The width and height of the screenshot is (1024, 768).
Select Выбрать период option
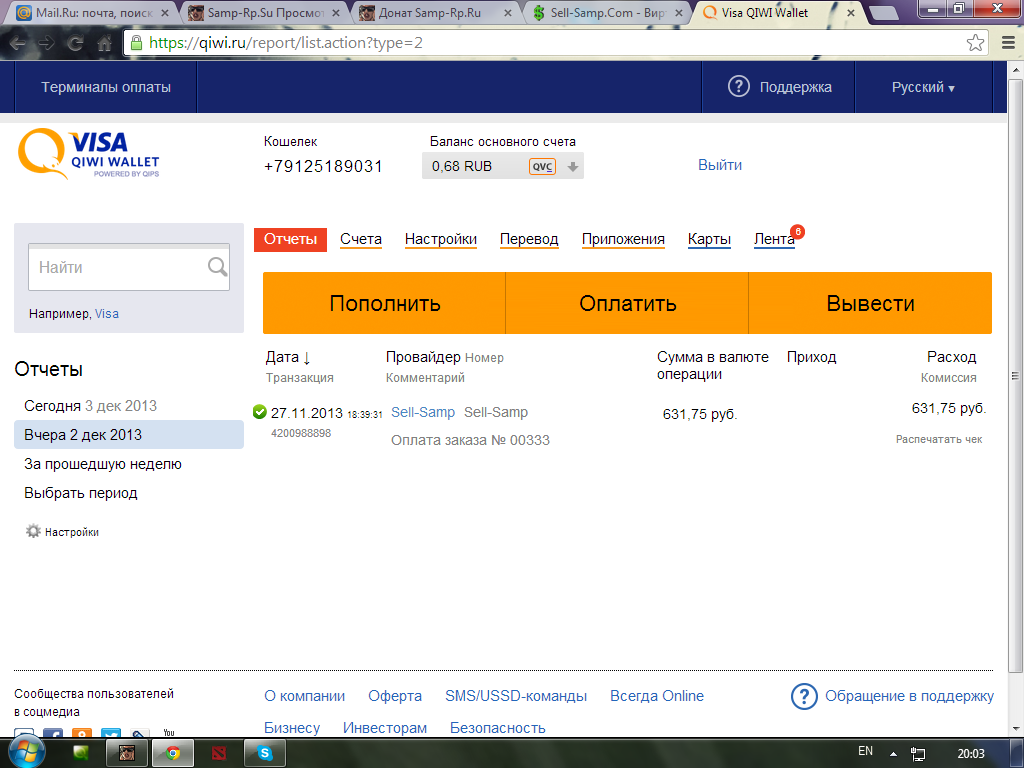pyautogui.click(x=80, y=493)
